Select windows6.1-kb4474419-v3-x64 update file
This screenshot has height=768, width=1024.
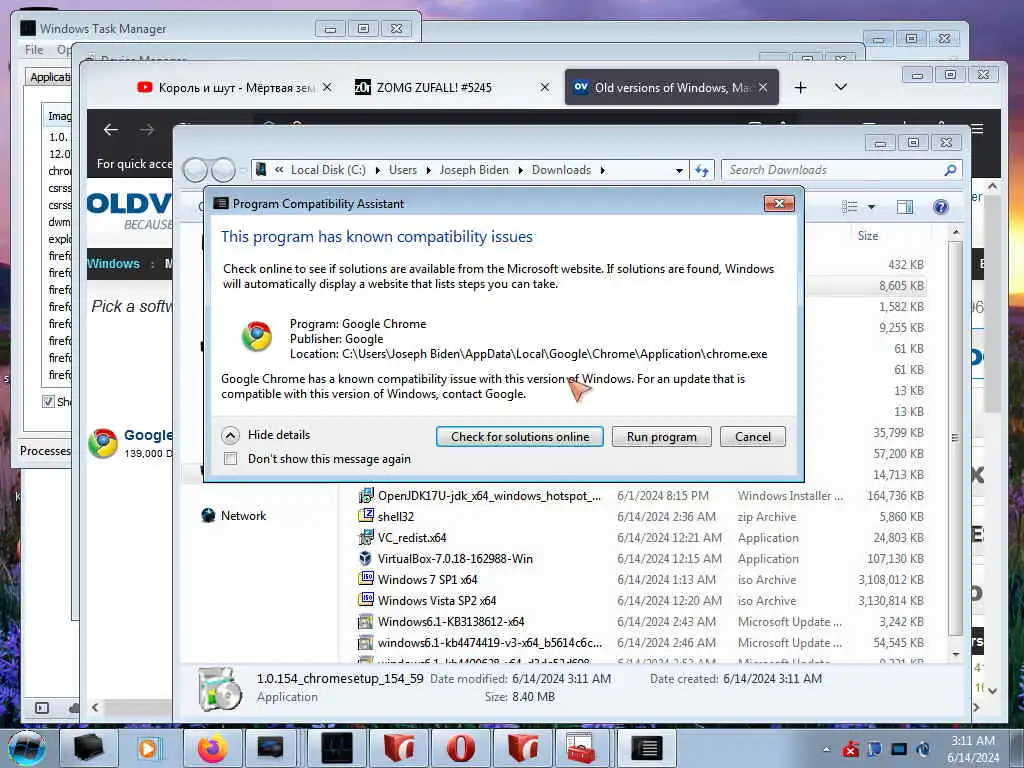pyautogui.click(x=490, y=642)
